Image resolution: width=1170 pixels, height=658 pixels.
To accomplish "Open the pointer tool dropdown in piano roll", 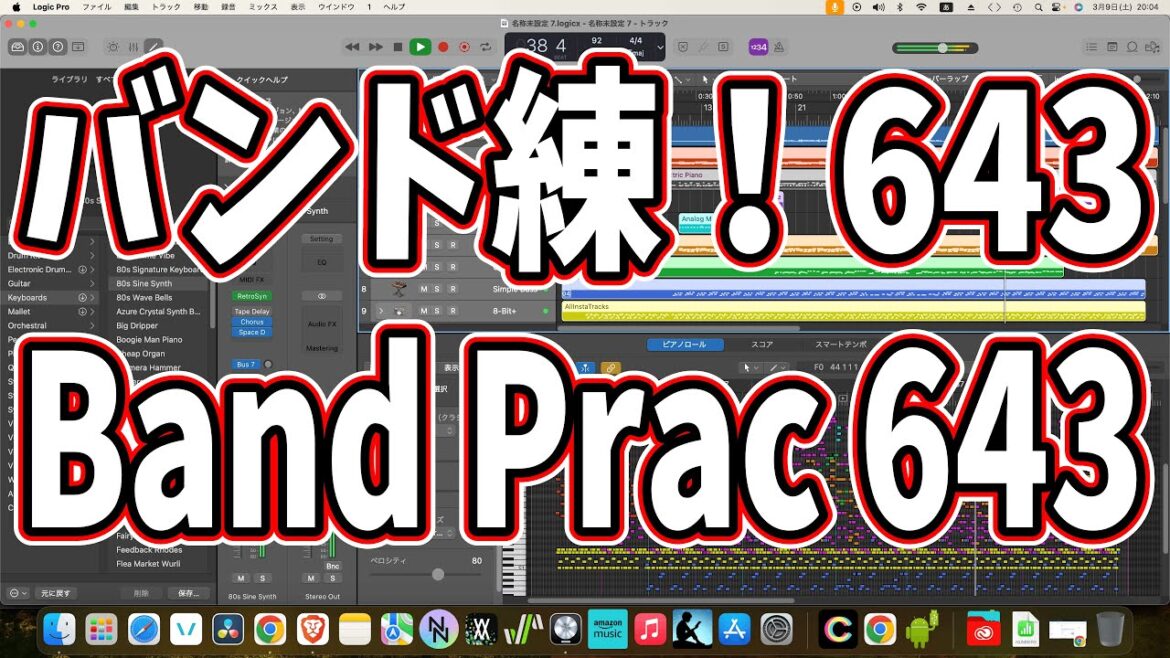I will coord(756,367).
